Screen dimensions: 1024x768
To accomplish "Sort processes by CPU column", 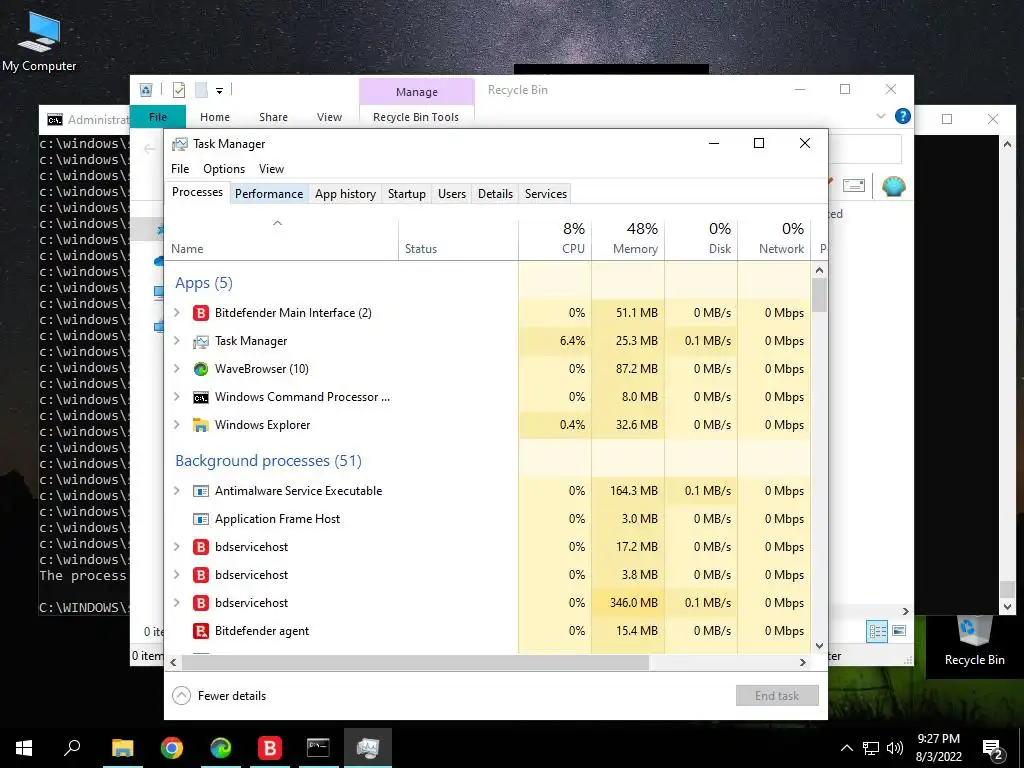I will coord(555,239).
